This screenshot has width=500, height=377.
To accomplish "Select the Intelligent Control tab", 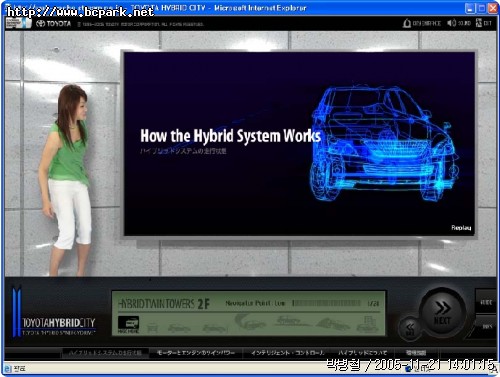I will (x=287, y=352).
